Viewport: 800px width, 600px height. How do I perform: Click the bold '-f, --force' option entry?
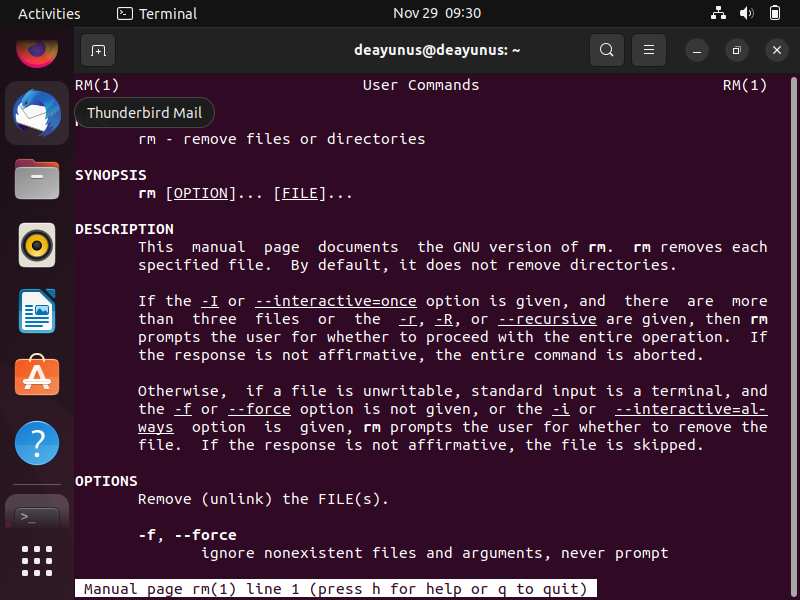(x=187, y=535)
